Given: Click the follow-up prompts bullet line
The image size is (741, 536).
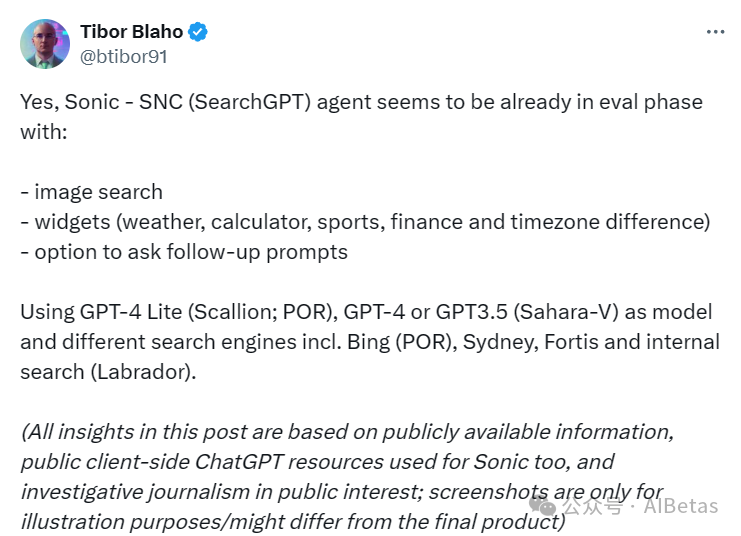Looking at the screenshot, I should [184, 251].
